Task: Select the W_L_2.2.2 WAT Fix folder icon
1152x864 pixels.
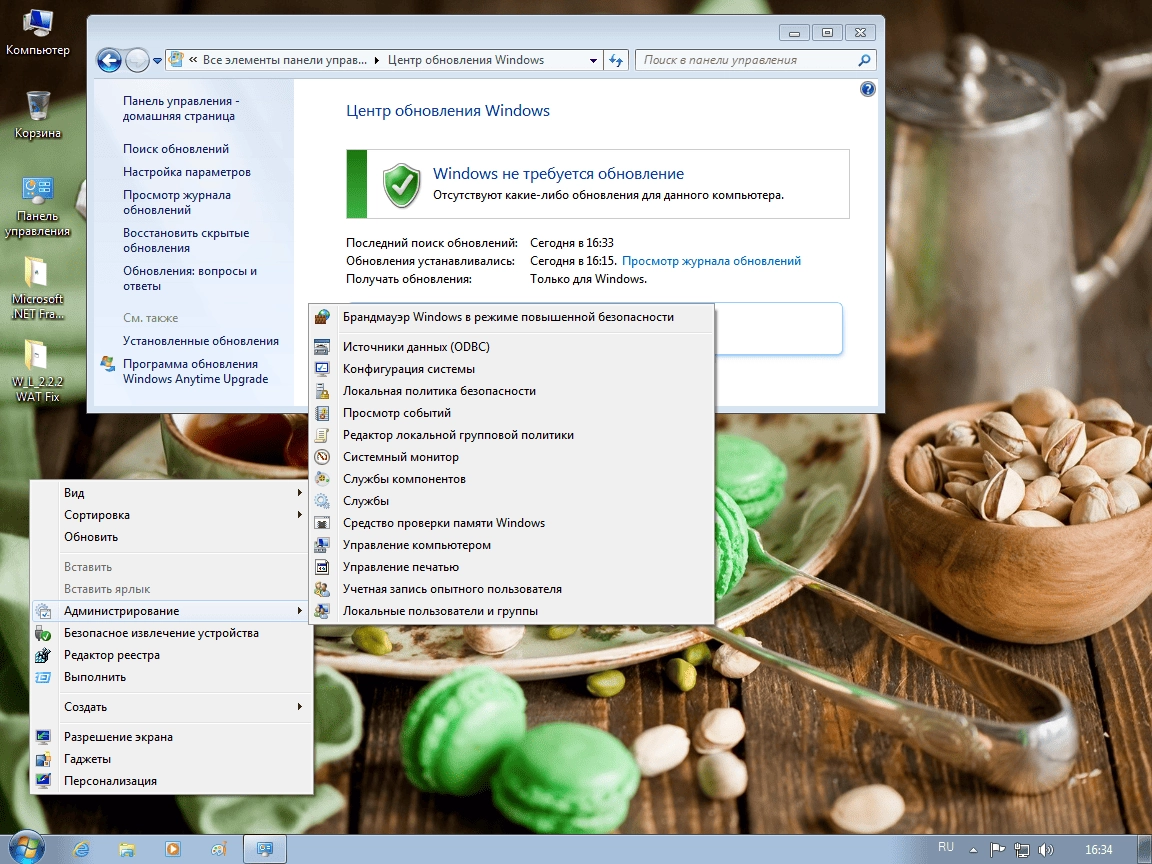Action: click(37, 371)
